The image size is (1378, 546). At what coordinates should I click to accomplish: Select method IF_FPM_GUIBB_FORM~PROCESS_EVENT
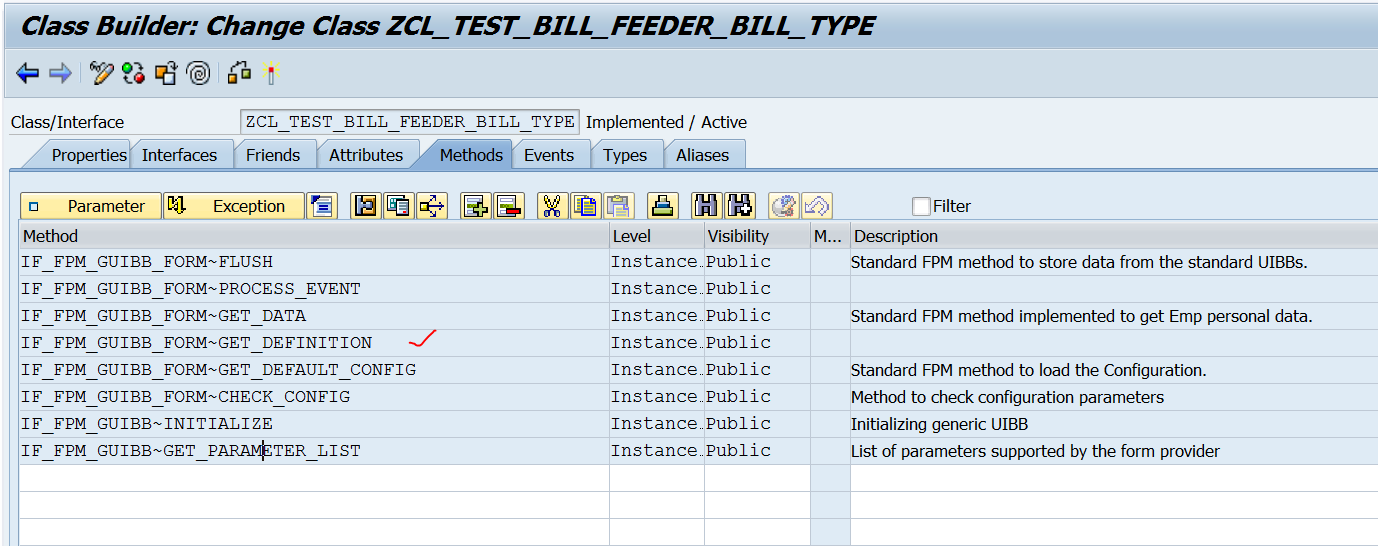click(x=314, y=289)
